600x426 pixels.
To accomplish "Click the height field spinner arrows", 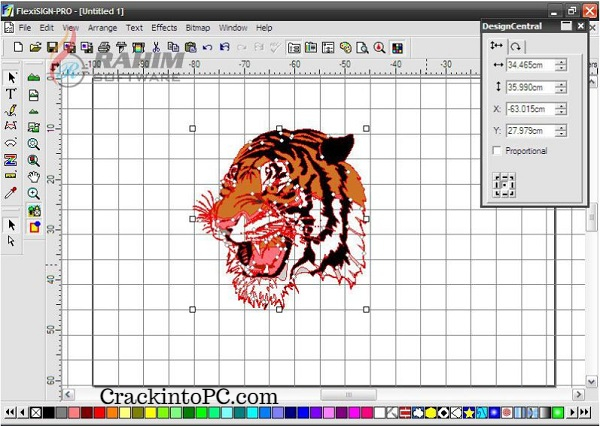I will pyautogui.click(x=561, y=87).
